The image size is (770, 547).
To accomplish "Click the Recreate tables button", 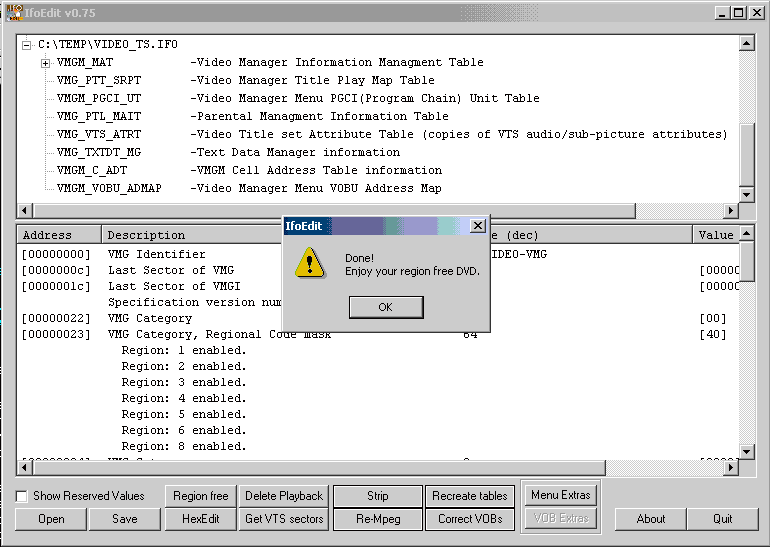I will pos(470,496).
